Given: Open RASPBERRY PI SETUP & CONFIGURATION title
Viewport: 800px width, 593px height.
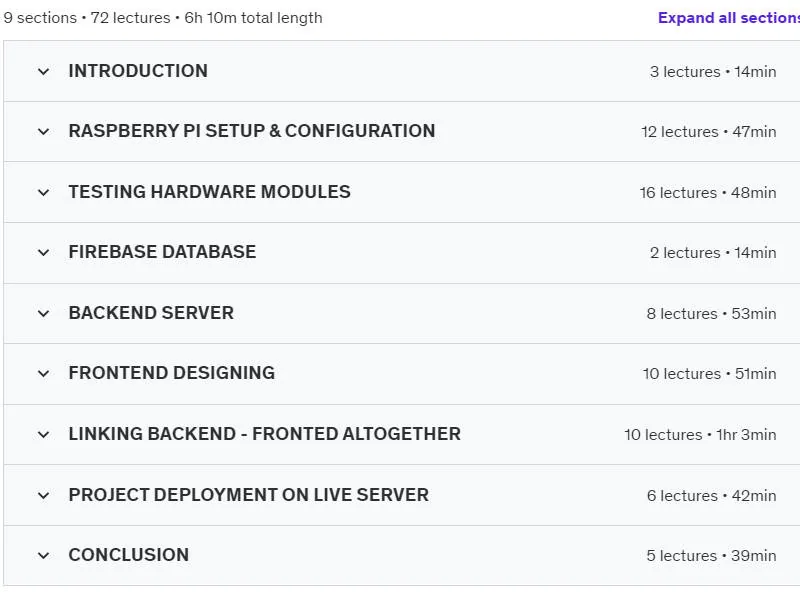Looking at the screenshot, I should coord(252,131).
